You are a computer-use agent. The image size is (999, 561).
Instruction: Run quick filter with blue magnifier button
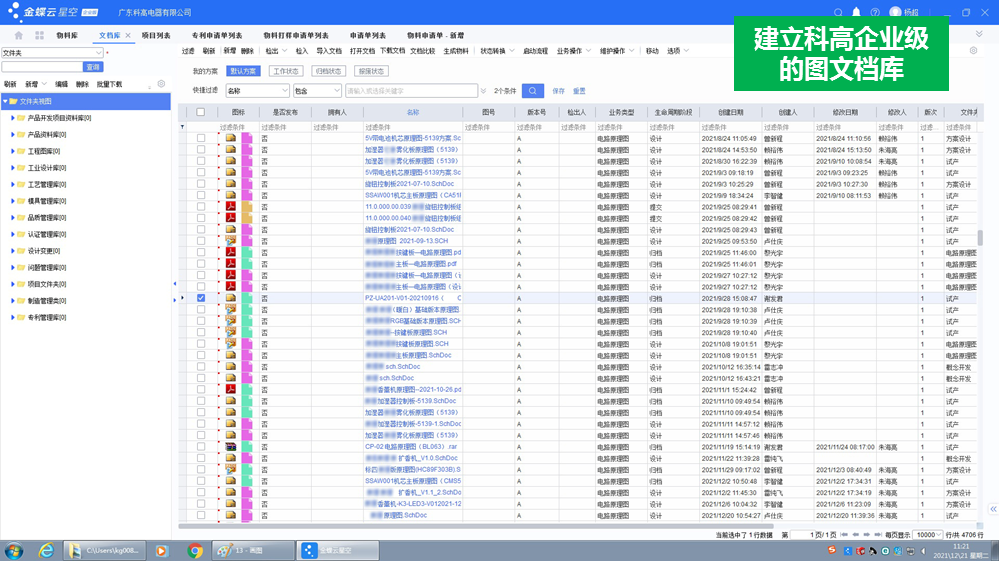[533, 91]
